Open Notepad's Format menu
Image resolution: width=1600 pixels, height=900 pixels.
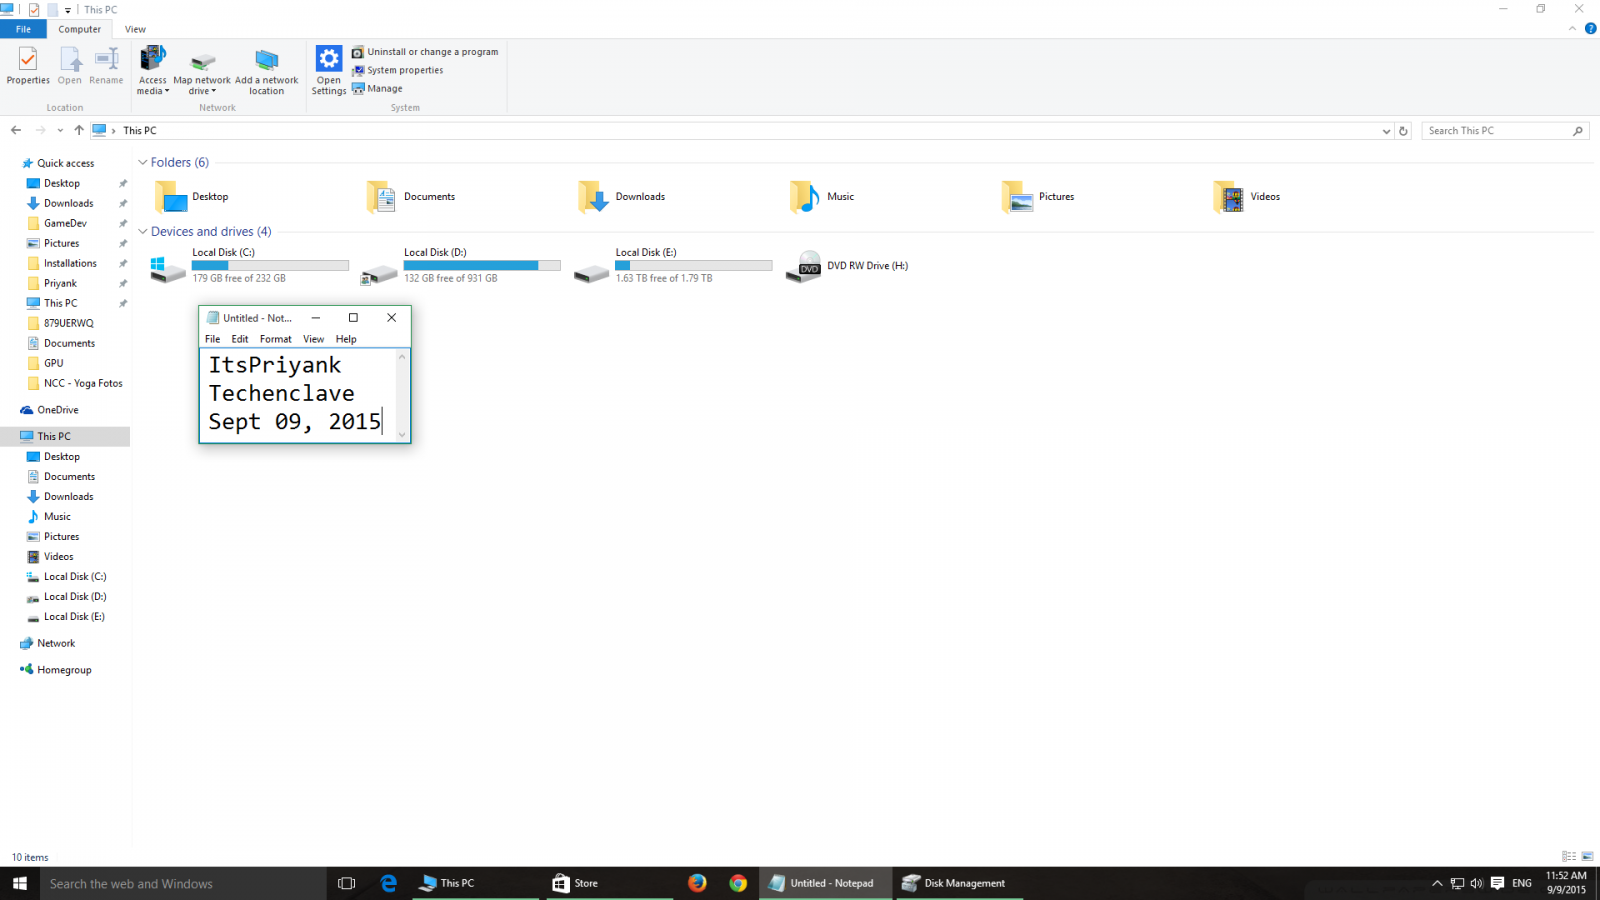tap(276, 339)
